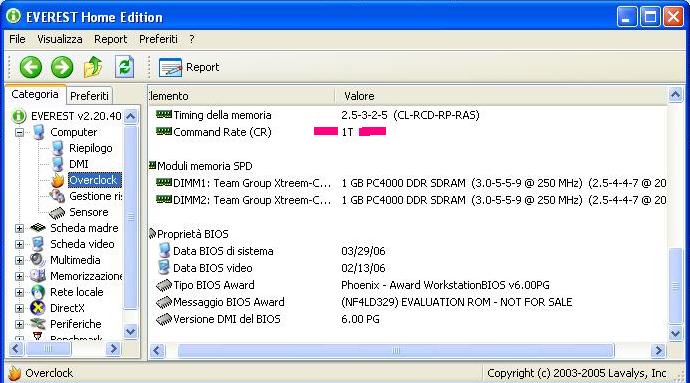Click the DMI monitor icon
Screen dimensions: 690x383
tap(58, 164)
